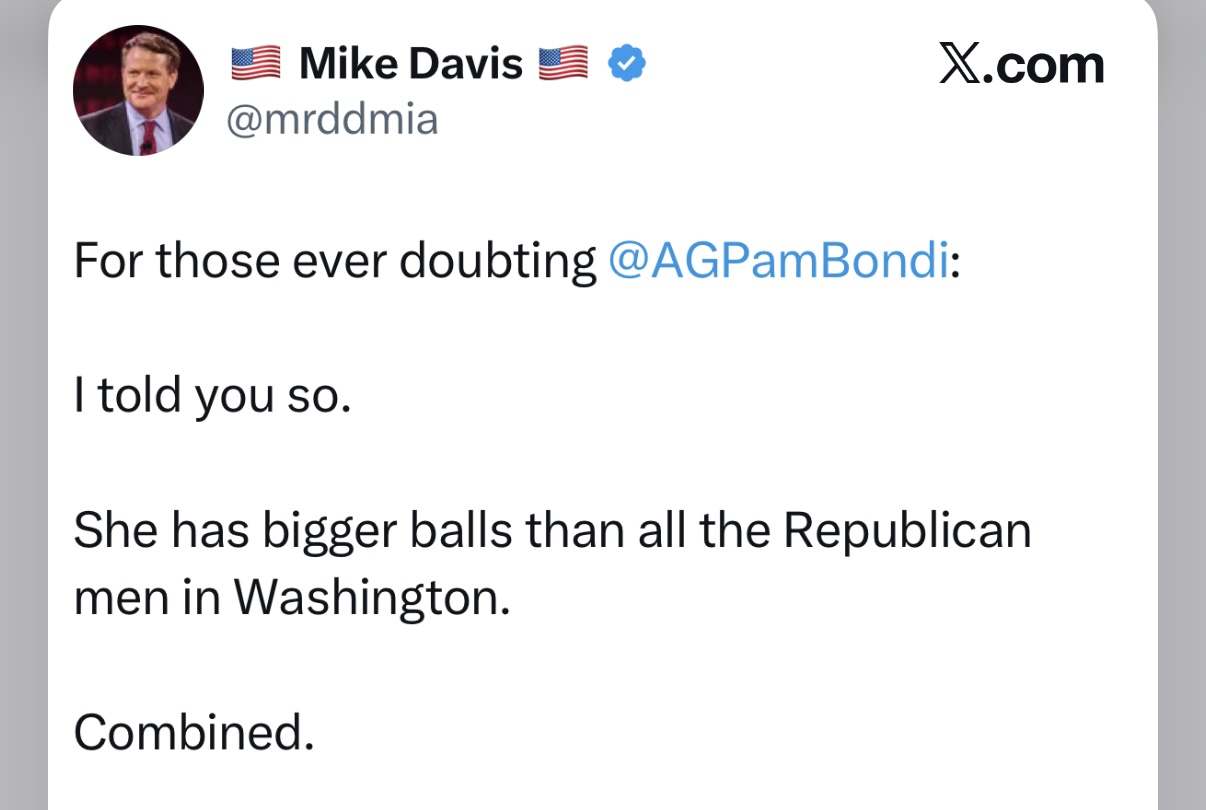This screenshot has height=810, width=1206.
Task: Open the Mike Davis display name
Action: (x=411, y=65)
